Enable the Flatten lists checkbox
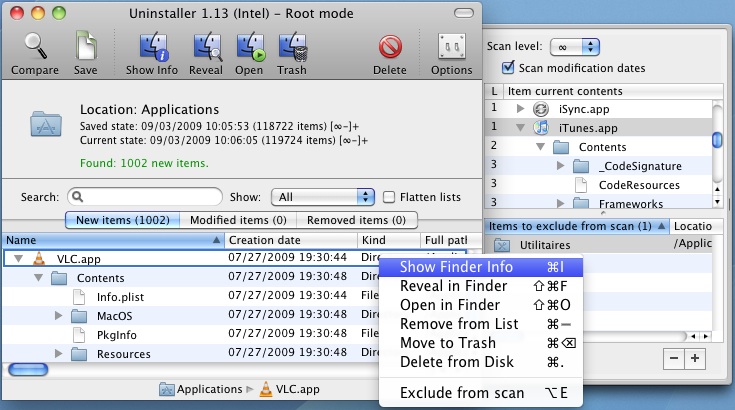This screenshot has height=410, width=735. (x=389, y=197)
